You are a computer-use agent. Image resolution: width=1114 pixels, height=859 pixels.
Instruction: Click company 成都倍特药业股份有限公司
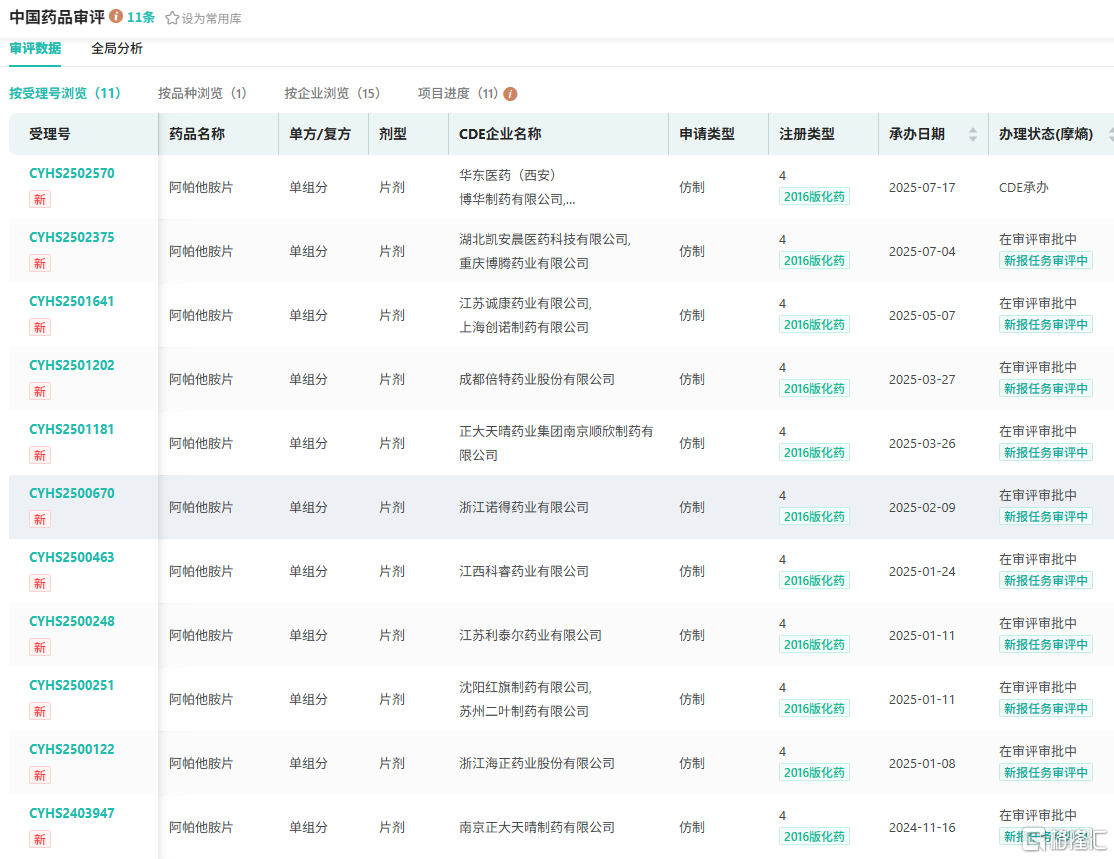tap(537, 379)
